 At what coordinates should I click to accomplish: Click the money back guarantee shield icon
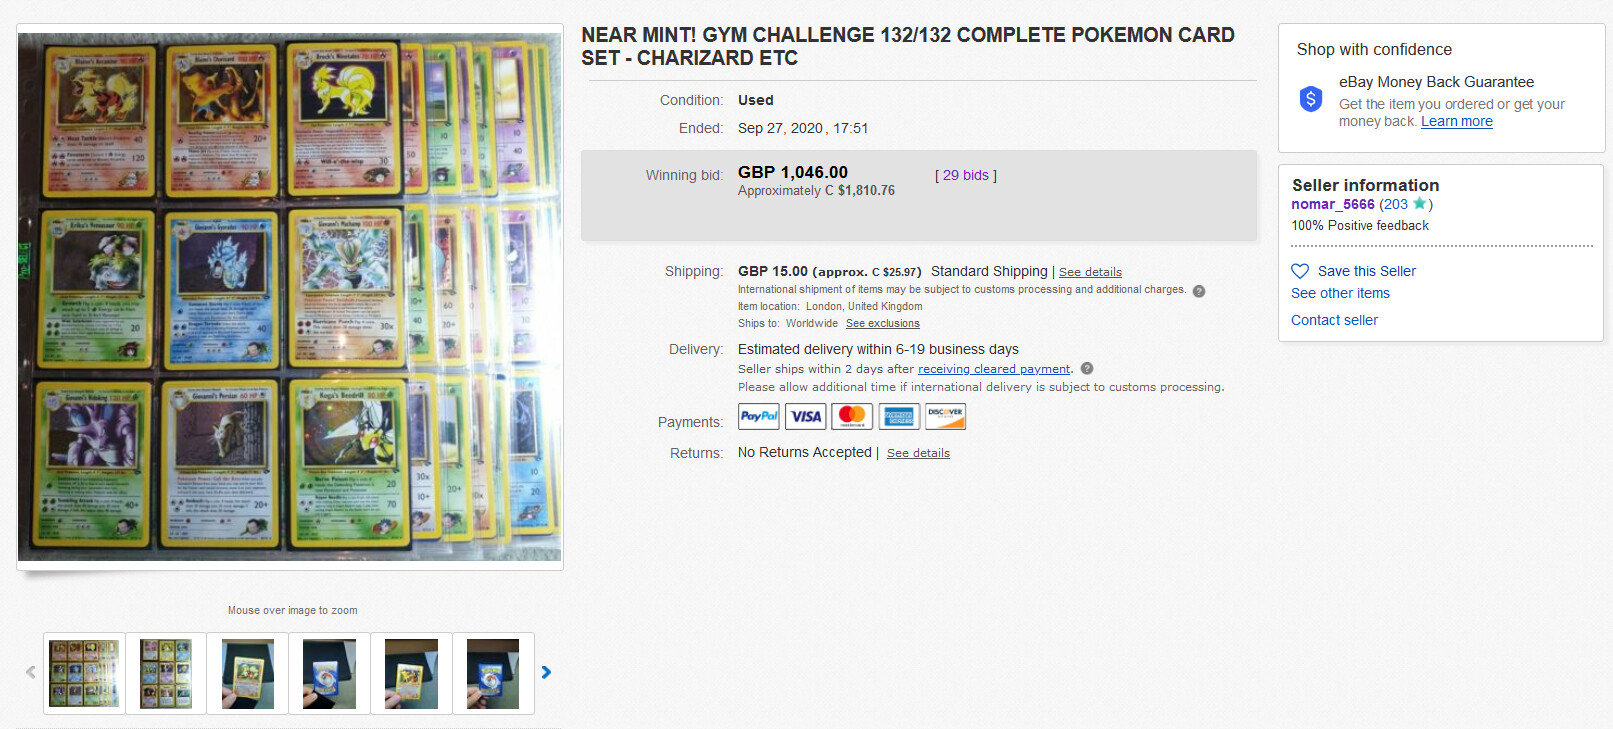coord(1311,99)
